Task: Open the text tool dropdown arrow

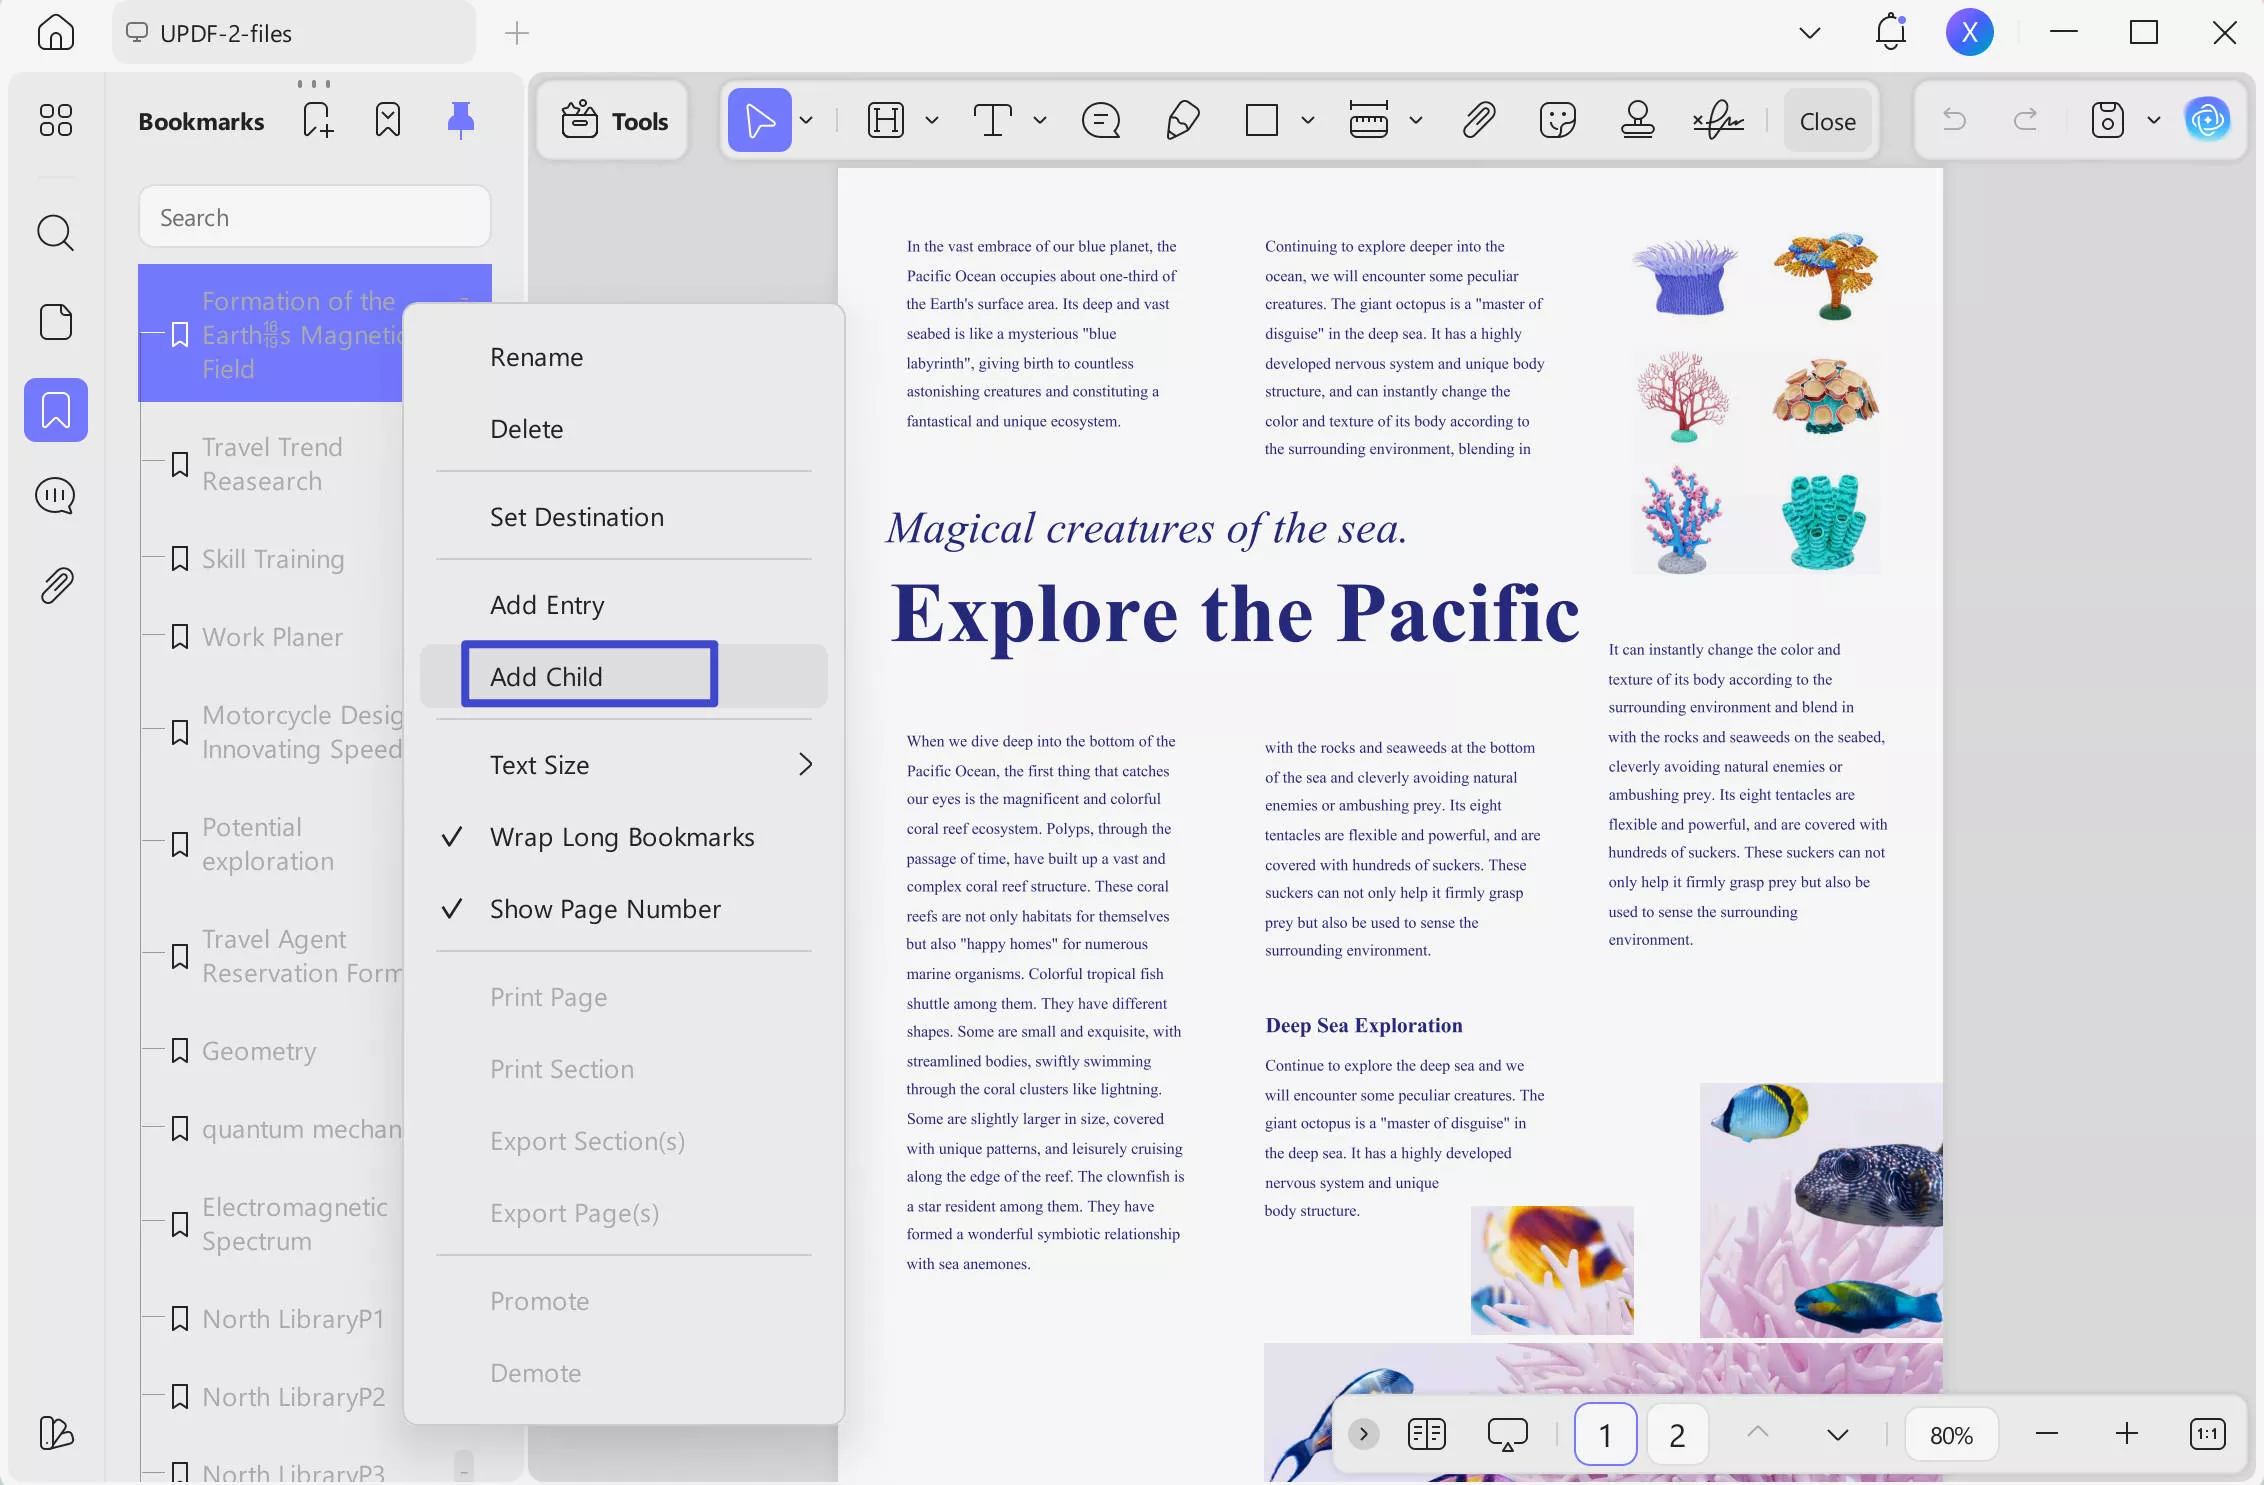Action: point(1040,121)
